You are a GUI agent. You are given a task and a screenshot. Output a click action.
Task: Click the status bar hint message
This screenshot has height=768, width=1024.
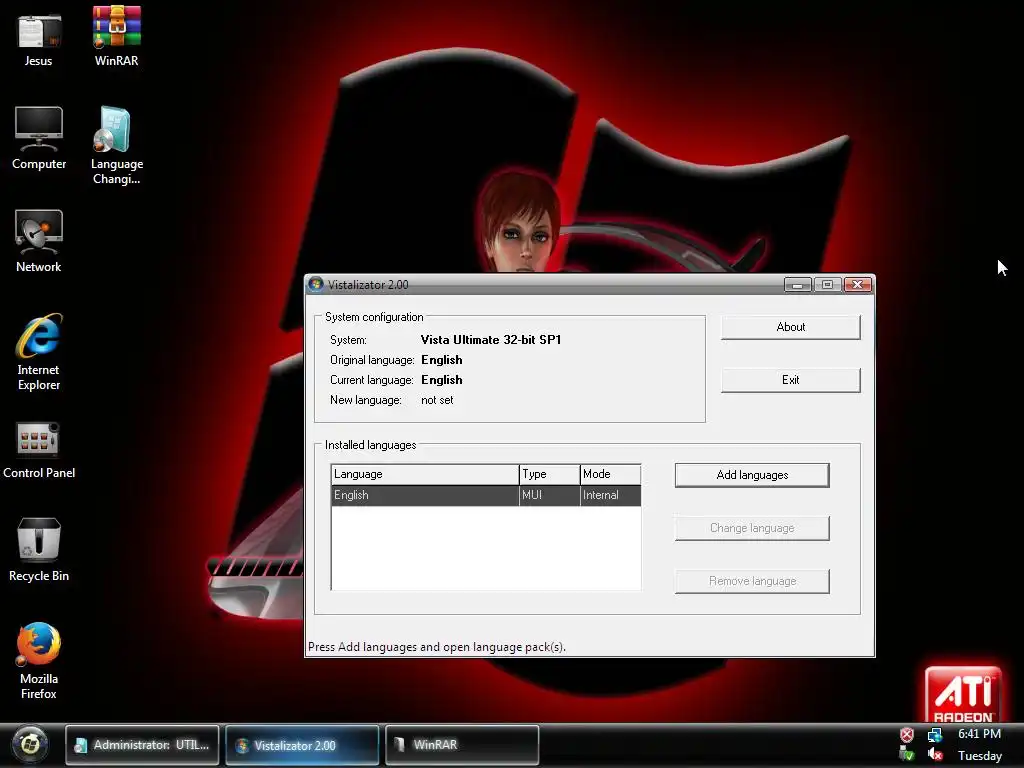coord(436,647)
